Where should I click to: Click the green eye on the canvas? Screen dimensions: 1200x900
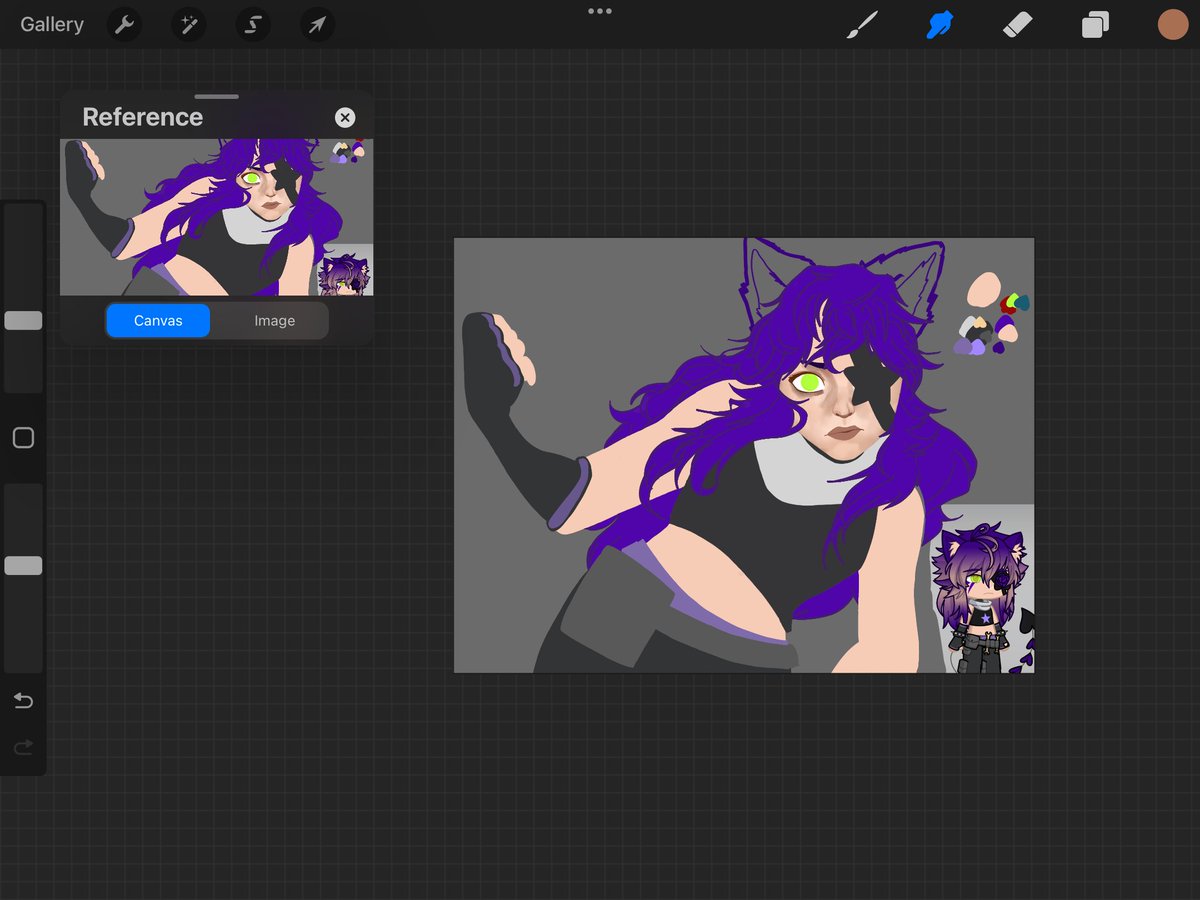point(808,381)
